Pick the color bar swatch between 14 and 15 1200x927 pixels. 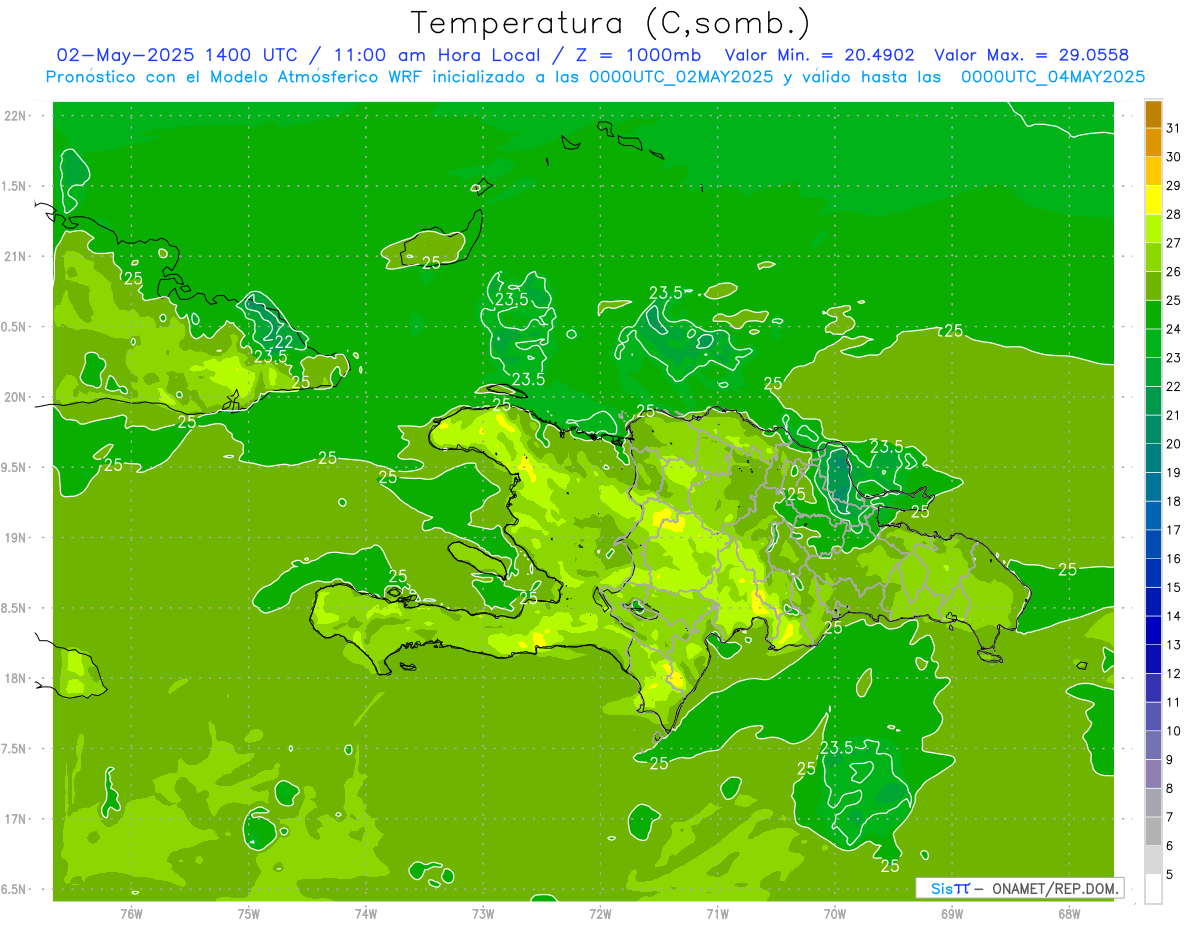(x=1154, y=601)
